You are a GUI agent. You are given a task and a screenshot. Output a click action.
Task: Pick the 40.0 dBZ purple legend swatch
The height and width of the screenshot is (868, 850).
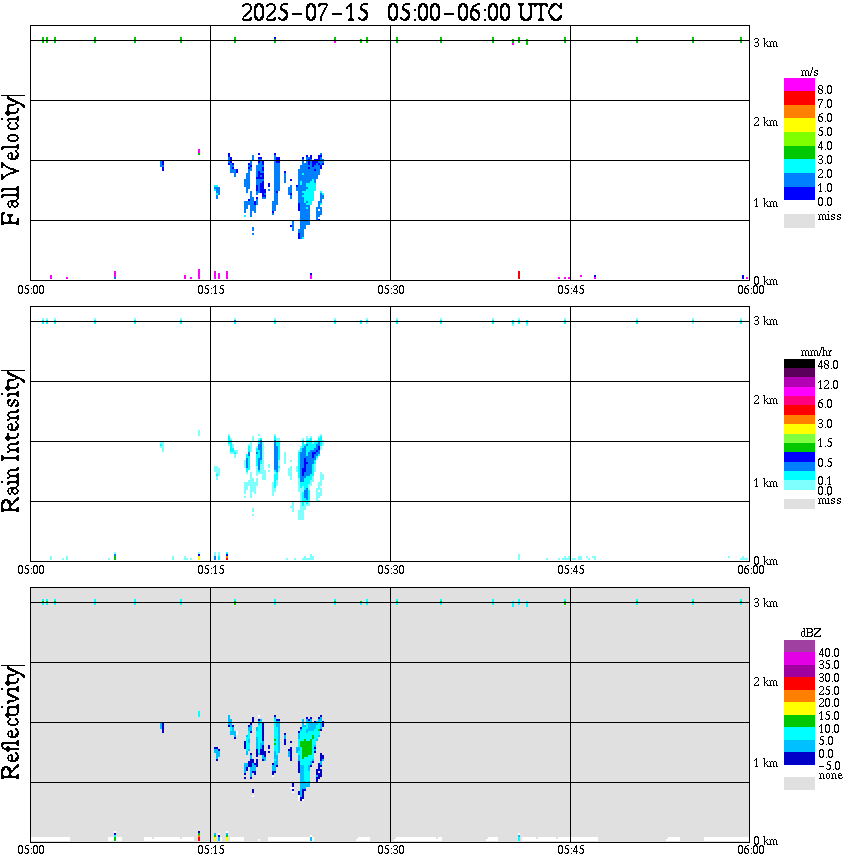click(x=799, y=646)
